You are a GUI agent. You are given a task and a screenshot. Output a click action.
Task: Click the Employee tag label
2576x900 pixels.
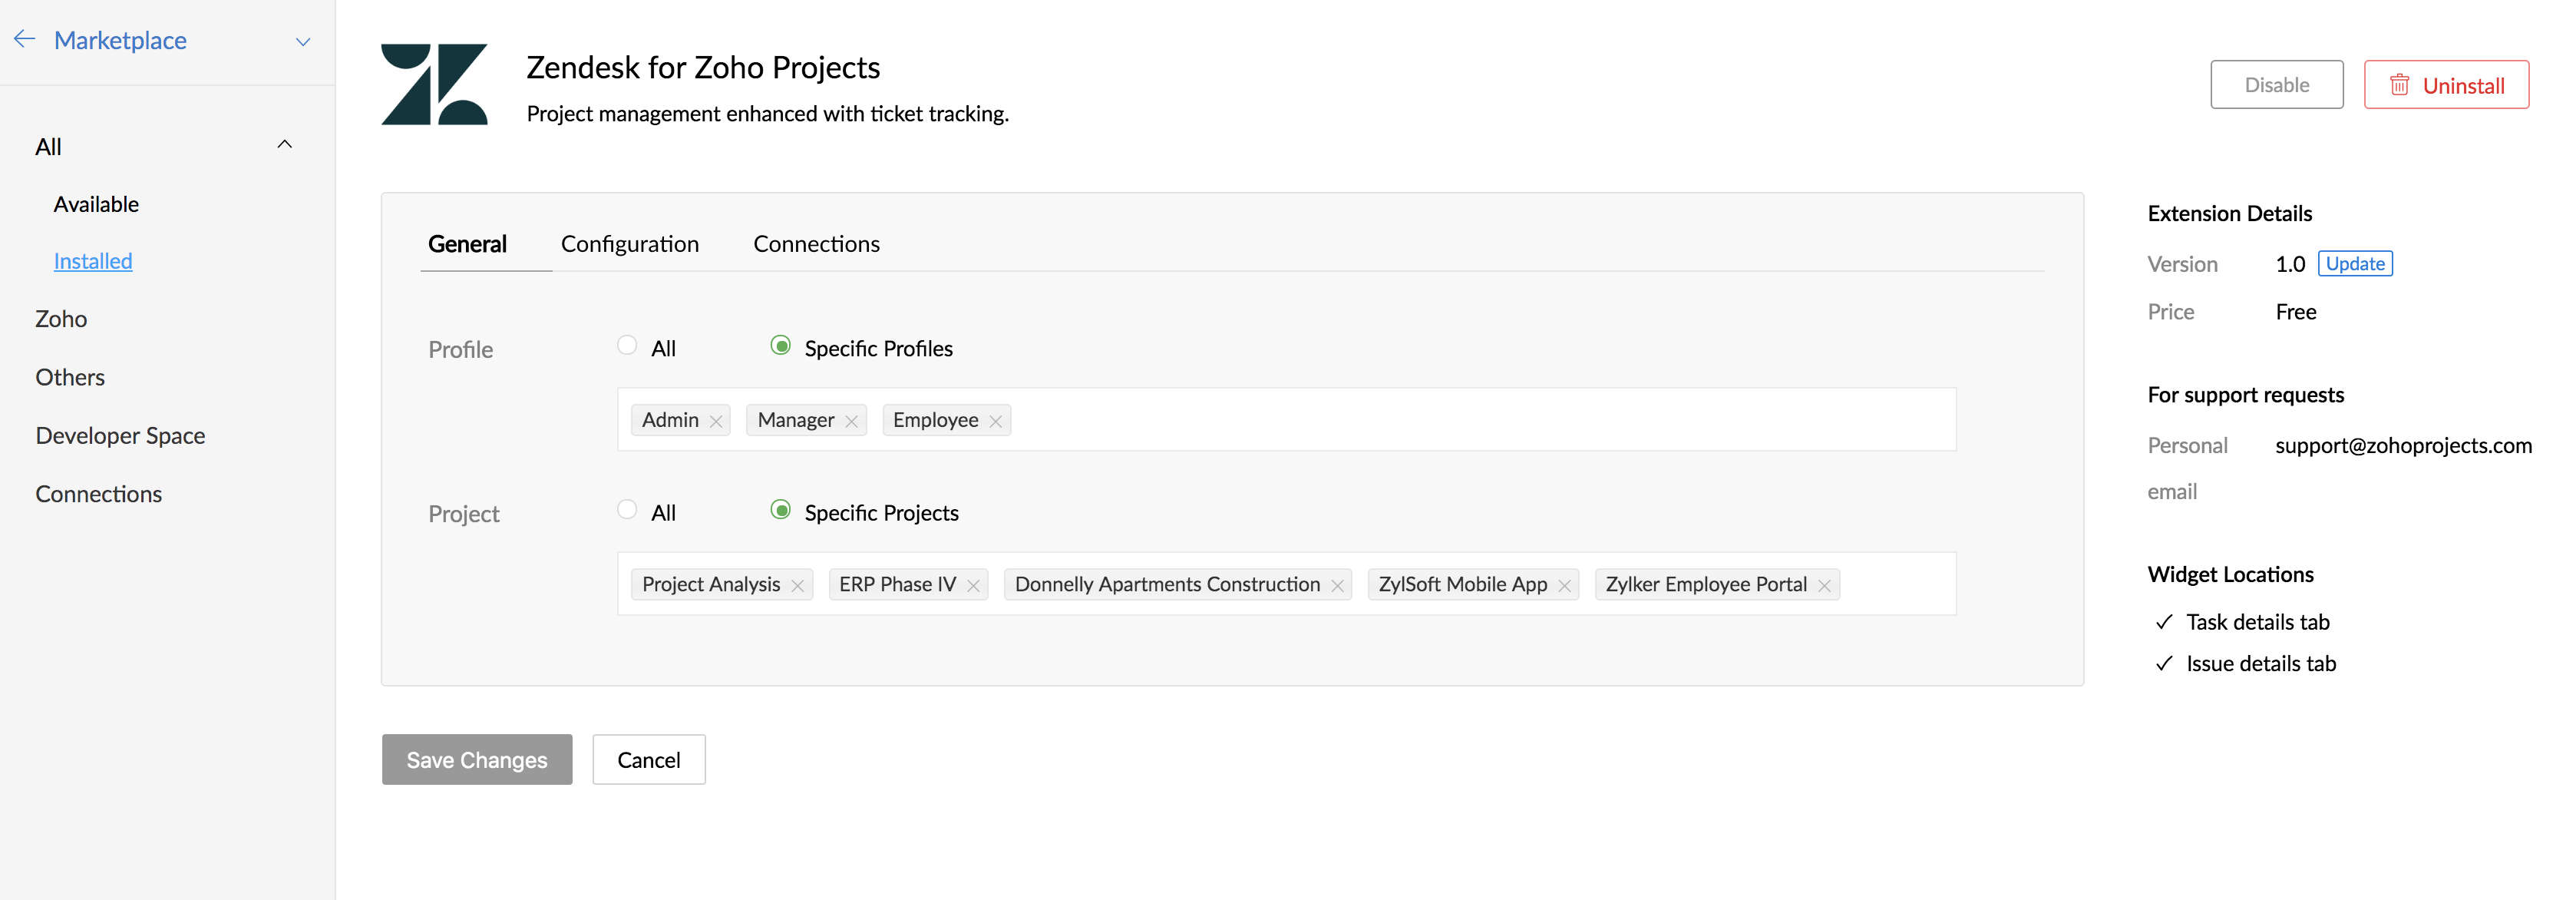pos(936,420)
